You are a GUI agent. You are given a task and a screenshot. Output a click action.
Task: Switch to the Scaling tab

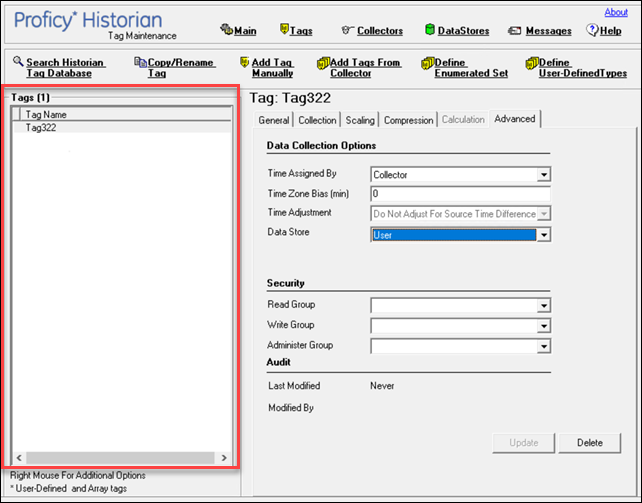pyautogui.click(x=360, y=120)
